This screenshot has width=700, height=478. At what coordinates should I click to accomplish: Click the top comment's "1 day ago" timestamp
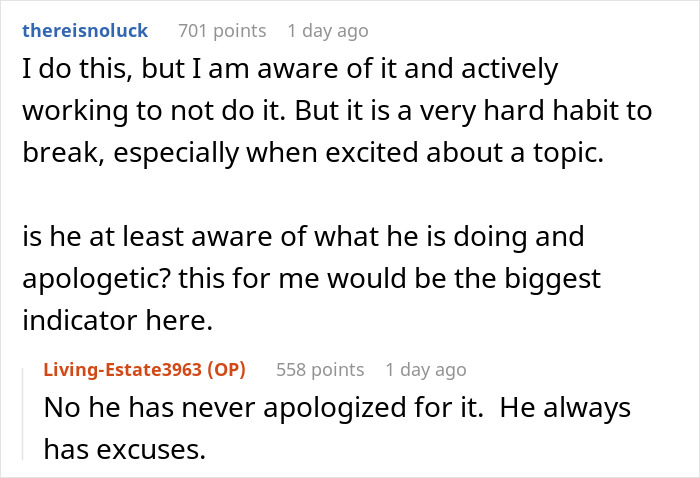[327, 31]
